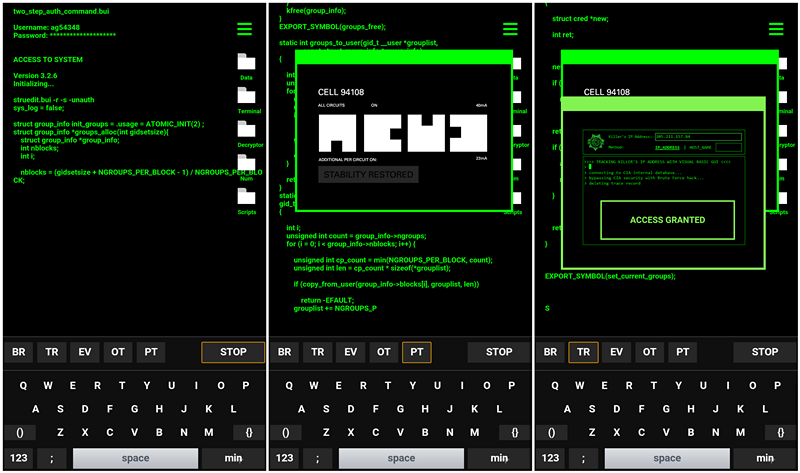Tap the 123 key on the login screen keyboard
This screenshot has height=473, width=800.
[x=19, y=458]
